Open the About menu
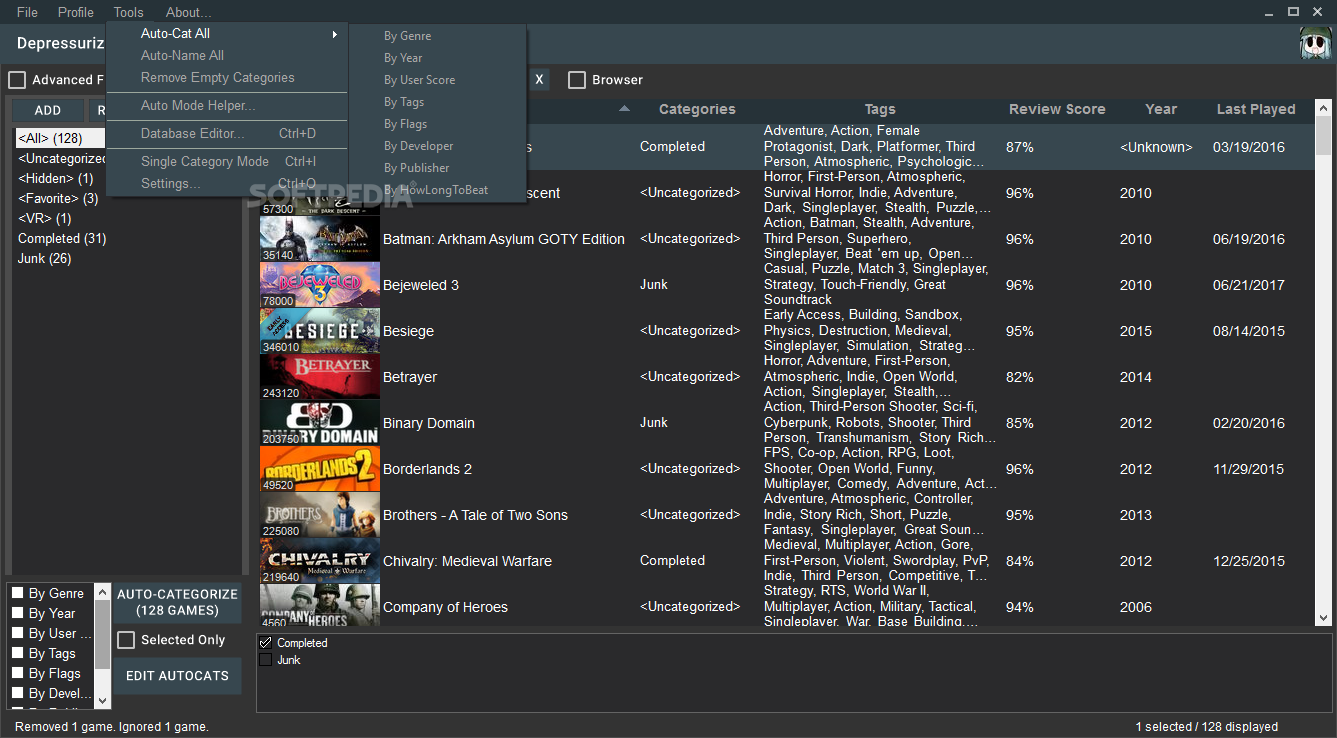1337x738 pixels. point(188,12)
